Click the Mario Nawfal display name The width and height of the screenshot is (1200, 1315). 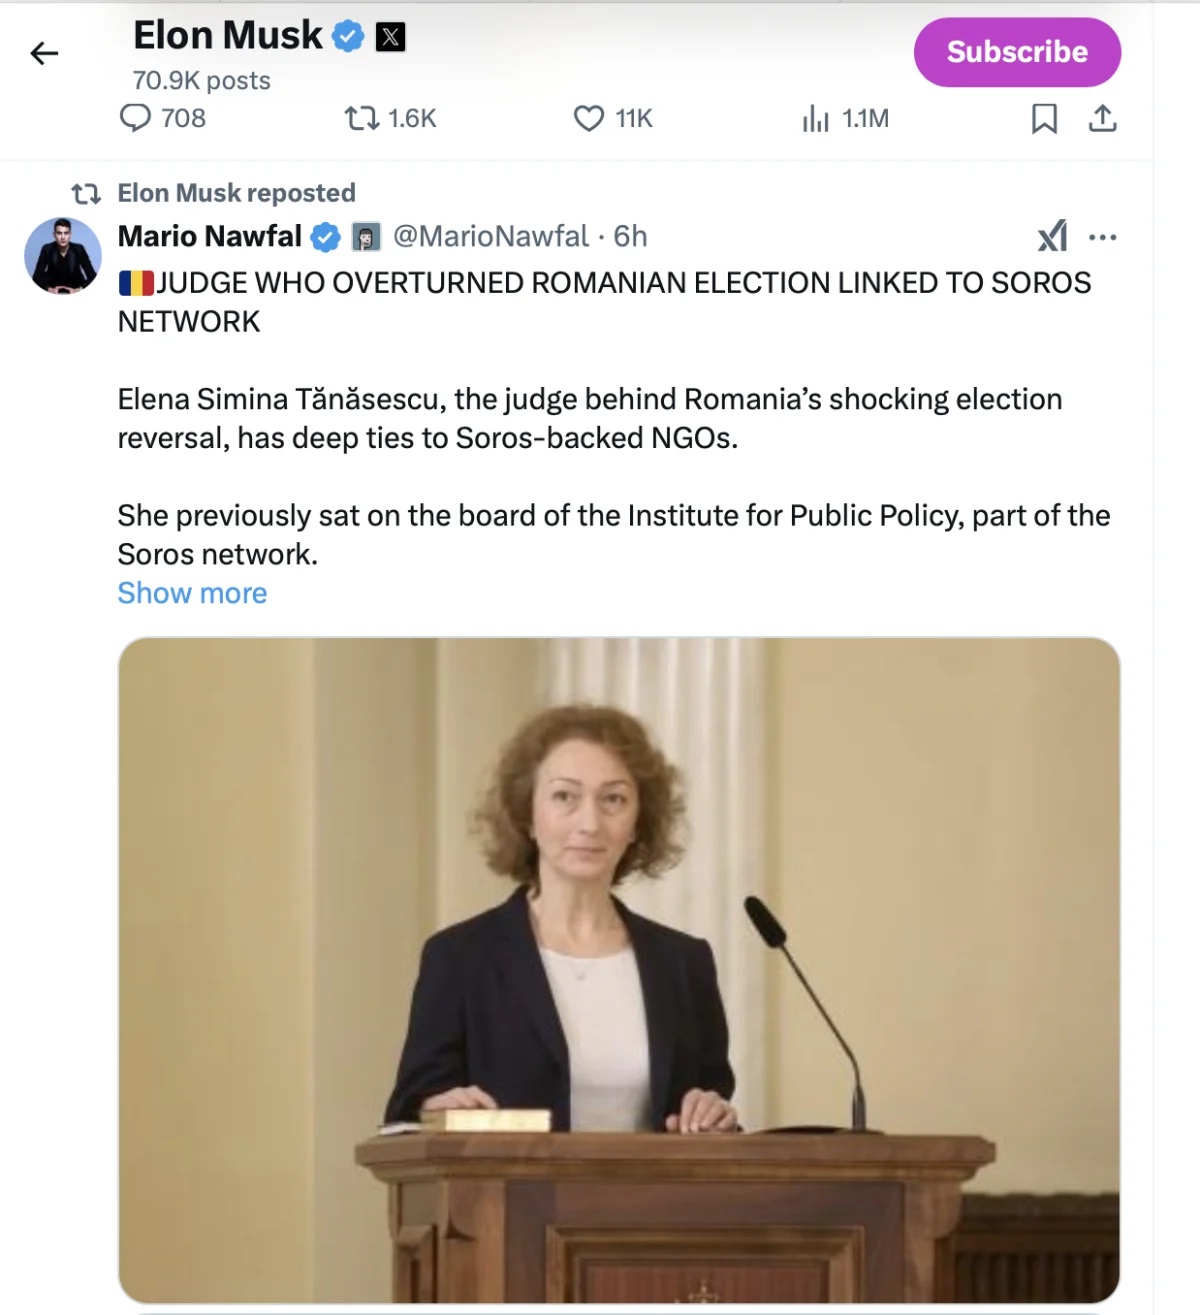210,236
